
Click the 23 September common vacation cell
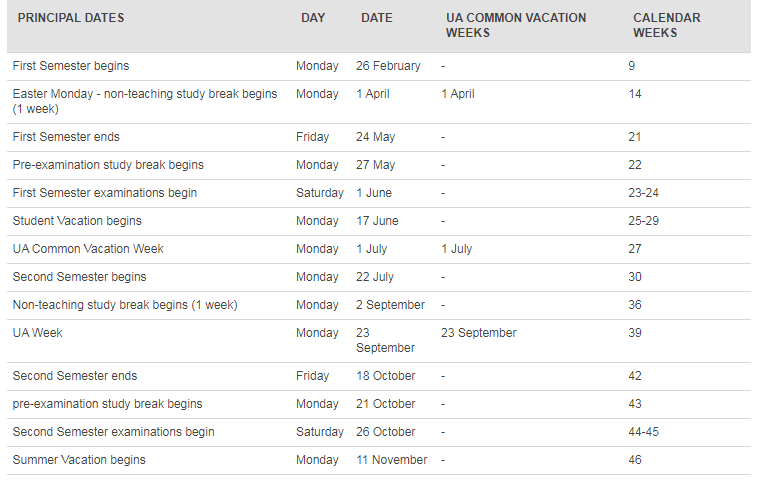(478, 333)
